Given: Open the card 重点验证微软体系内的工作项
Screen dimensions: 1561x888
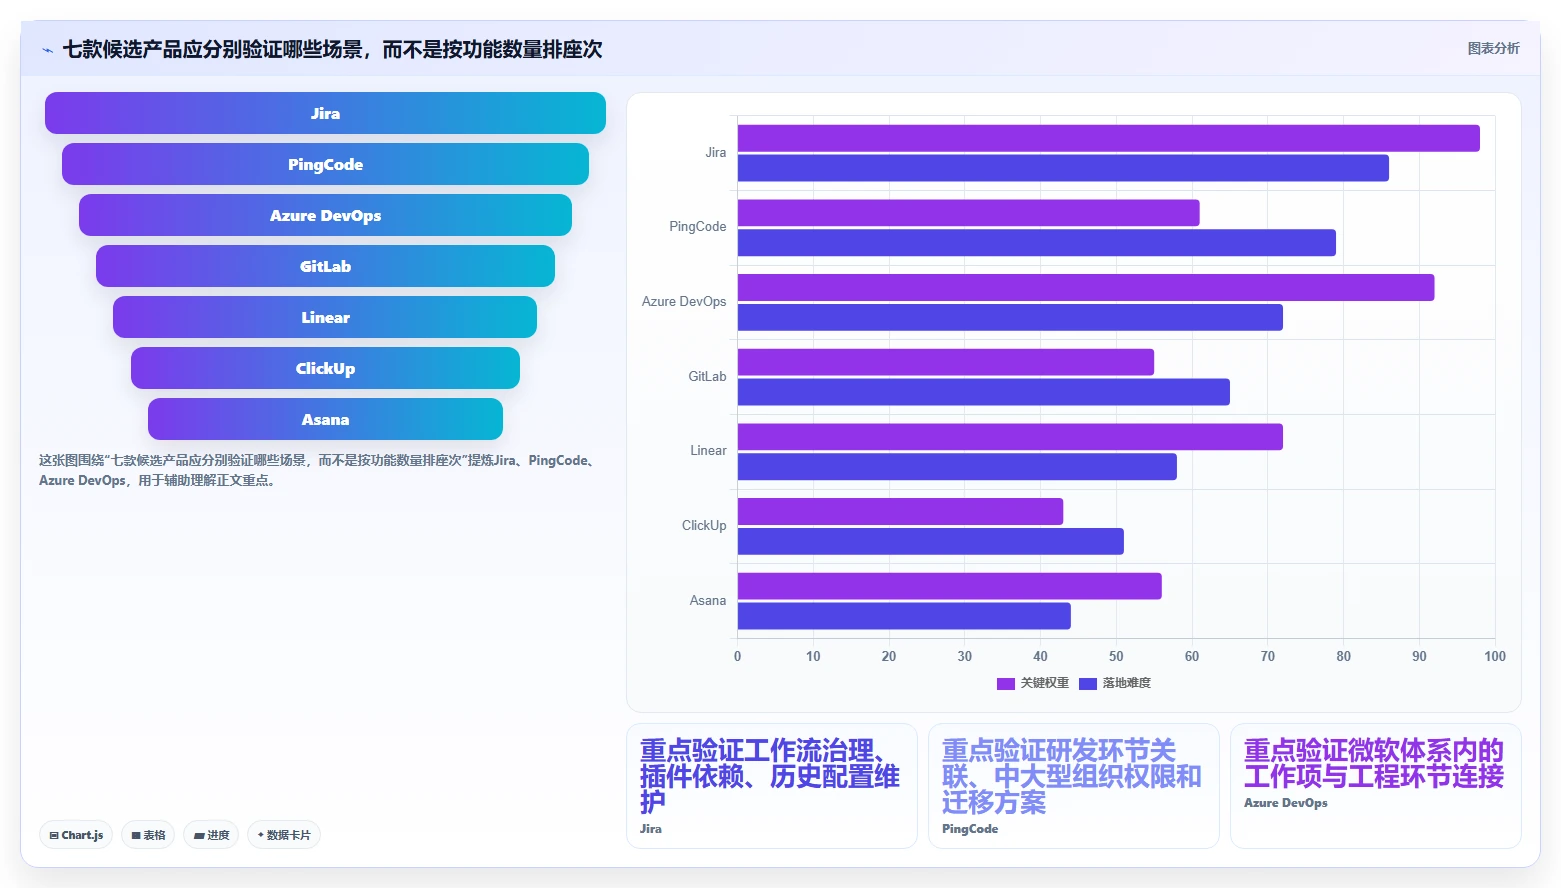Looking at the screenshot, I should tap(1375, 786).
